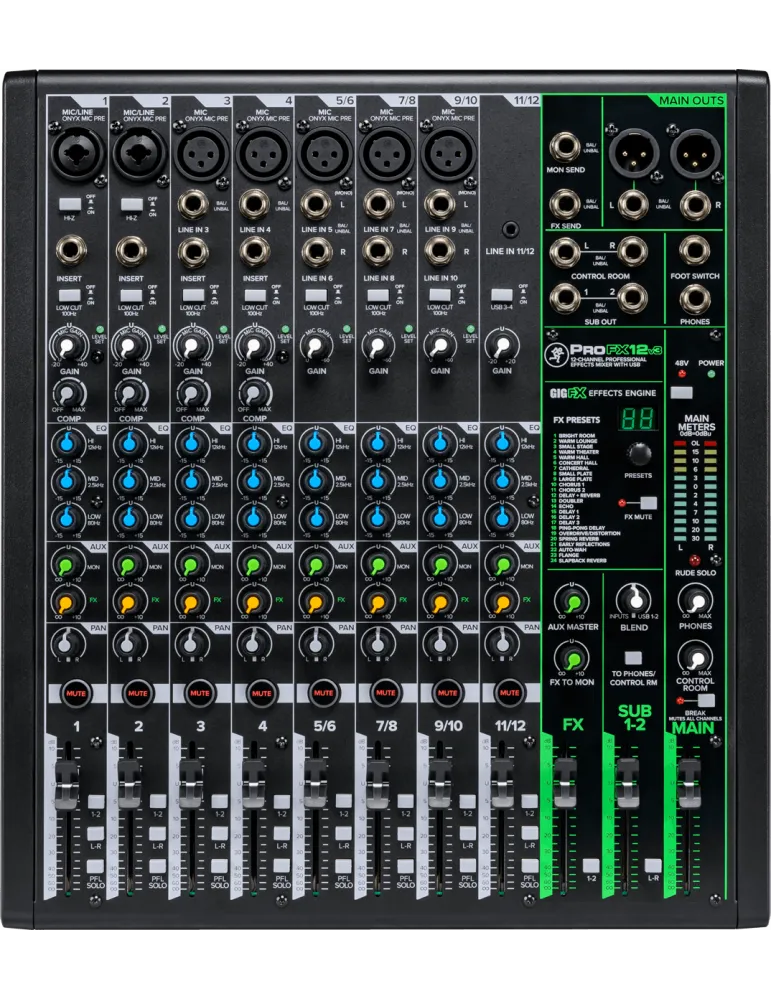Mute channel 5/6
This screenshot has width=771, height=1000.
[323, 693]
